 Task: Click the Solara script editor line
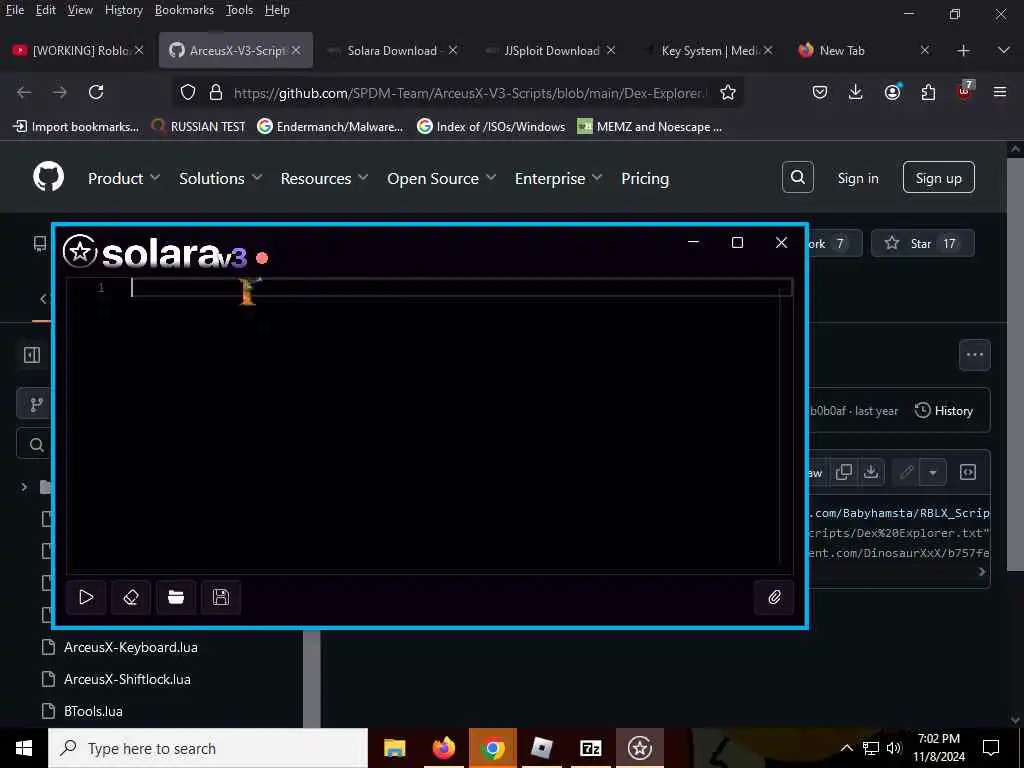pos(461,287)
